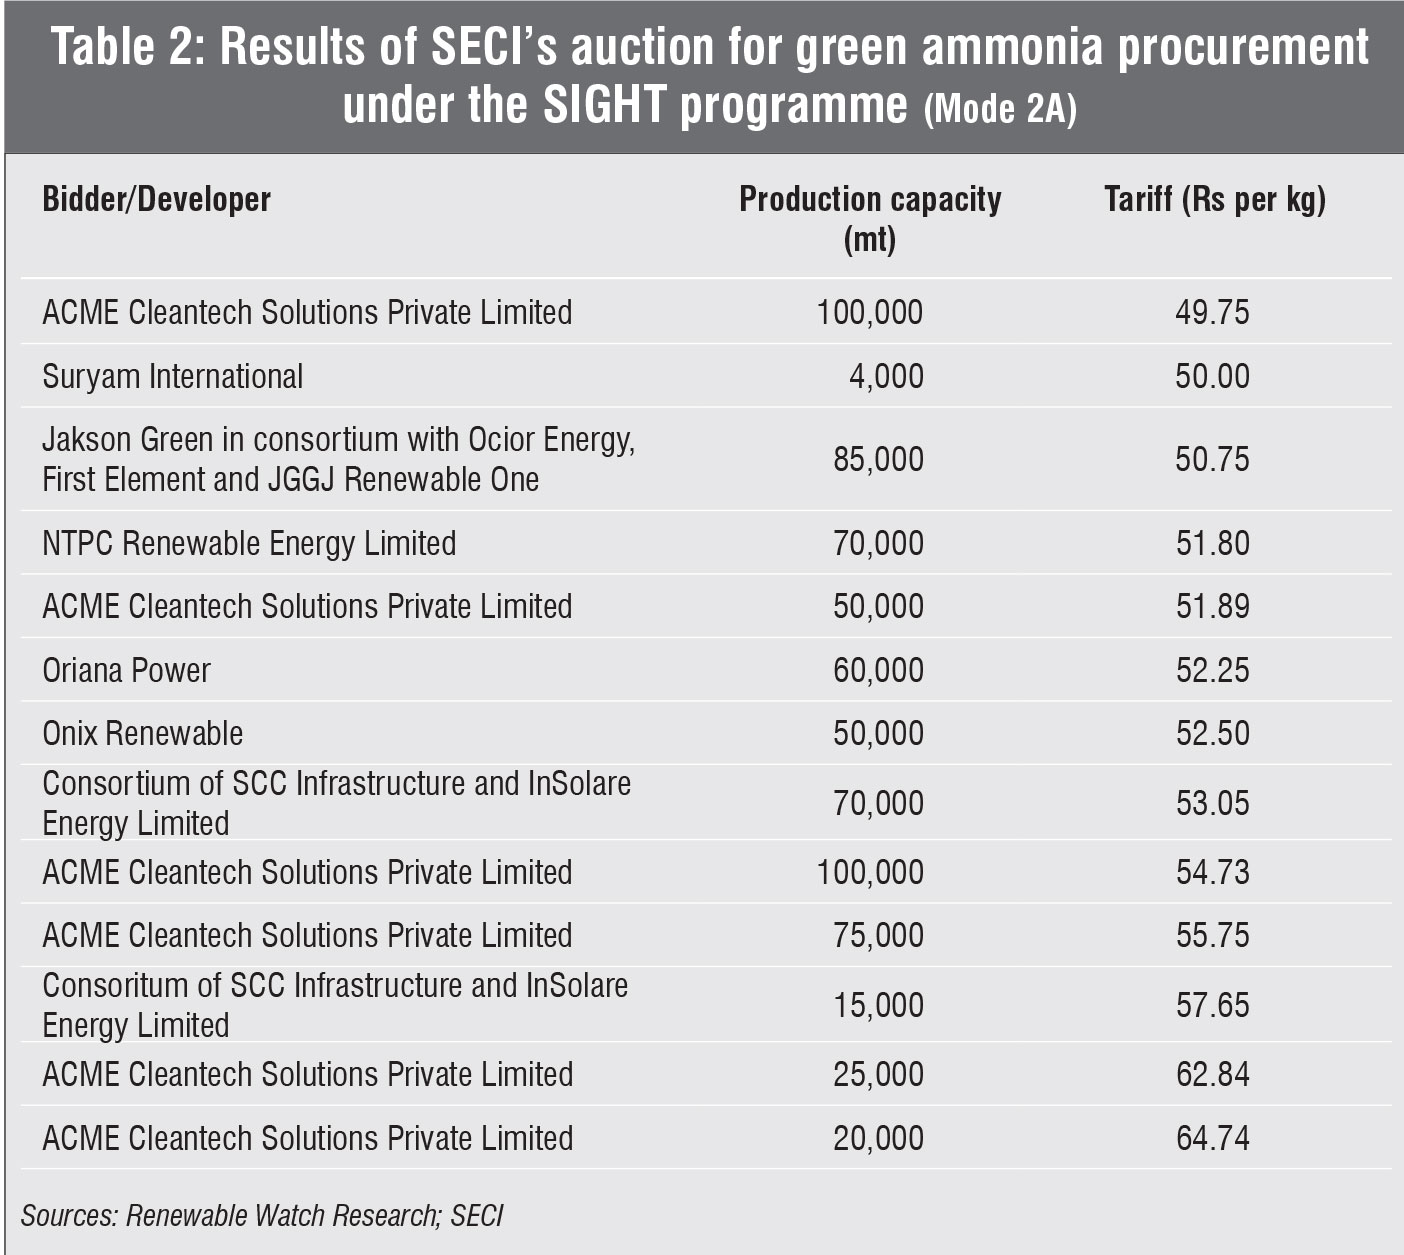Click the Oriana Power bidder name
The height and width of the screenshot is (1255, 1404).
click(126, 670)
